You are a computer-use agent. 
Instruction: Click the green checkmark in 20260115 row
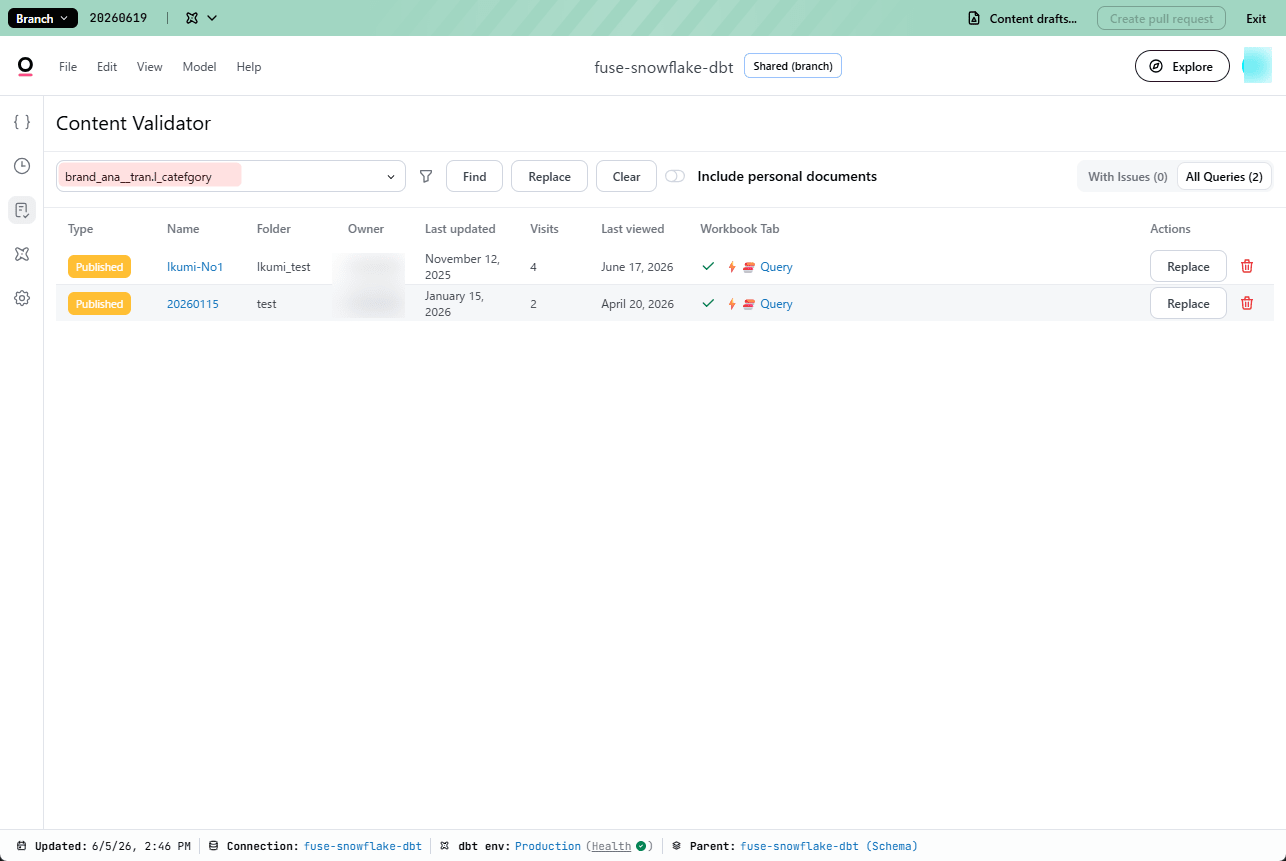[x=708, y=303]
